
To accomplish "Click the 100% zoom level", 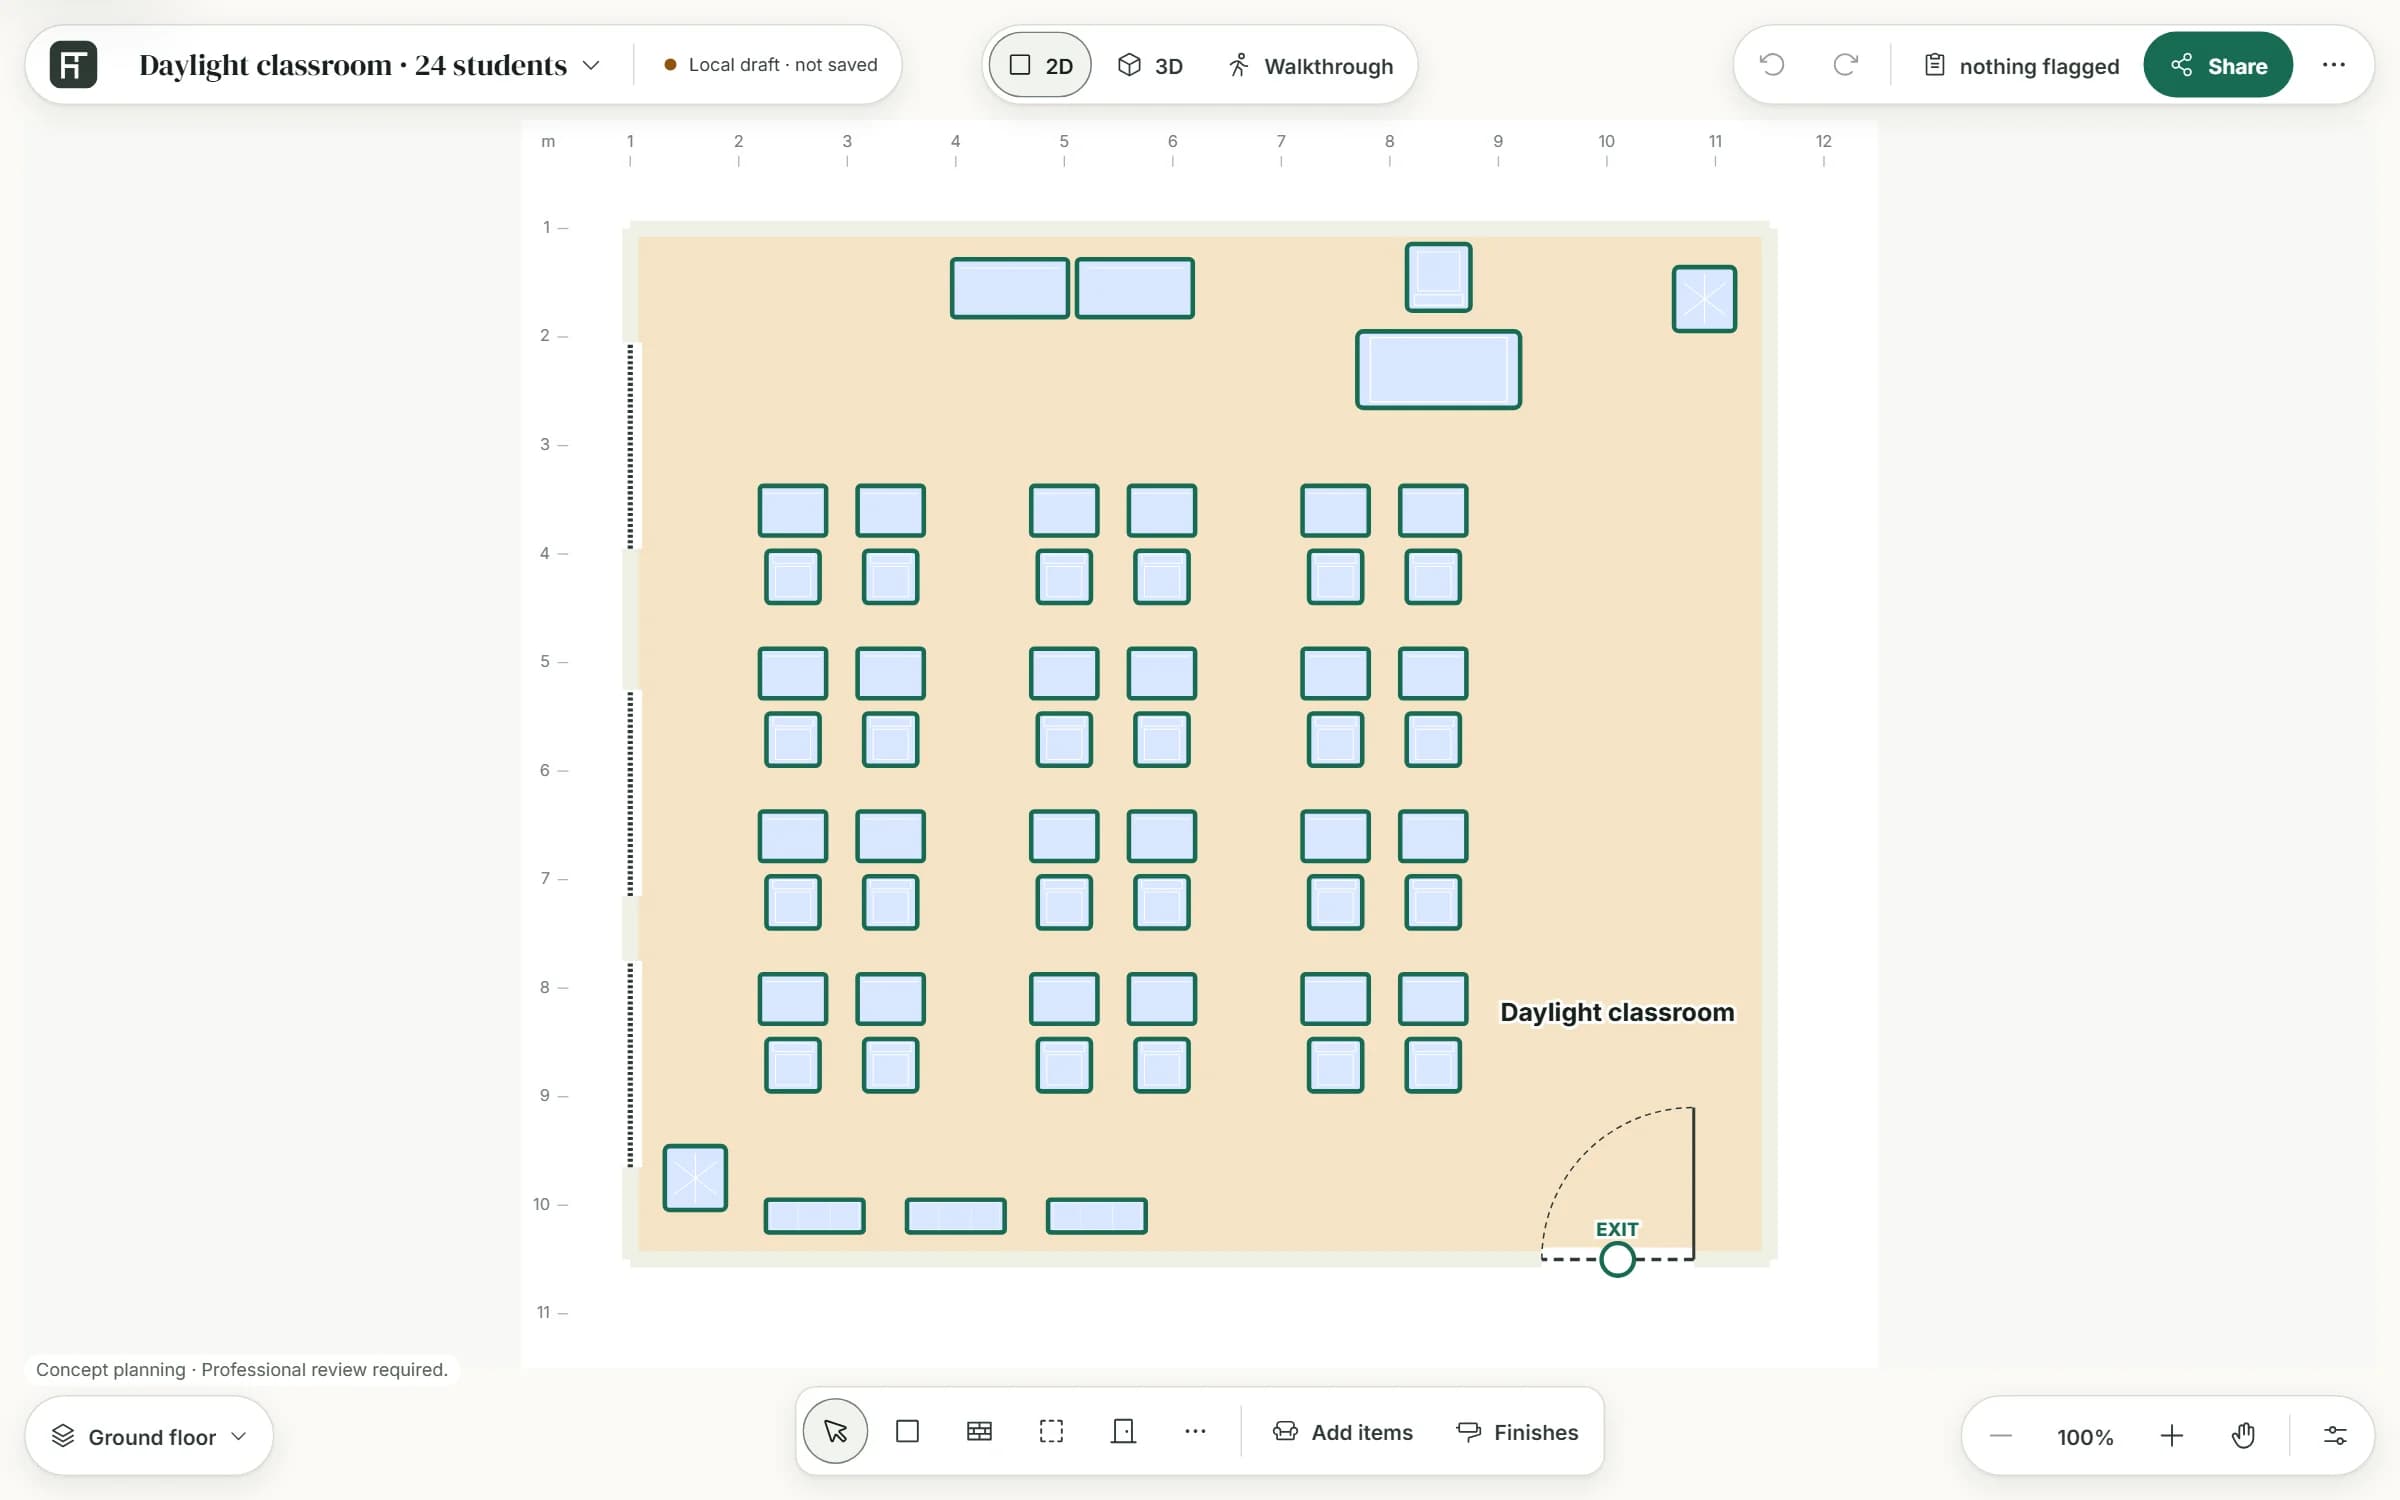I will [x=2085, y=1437].
